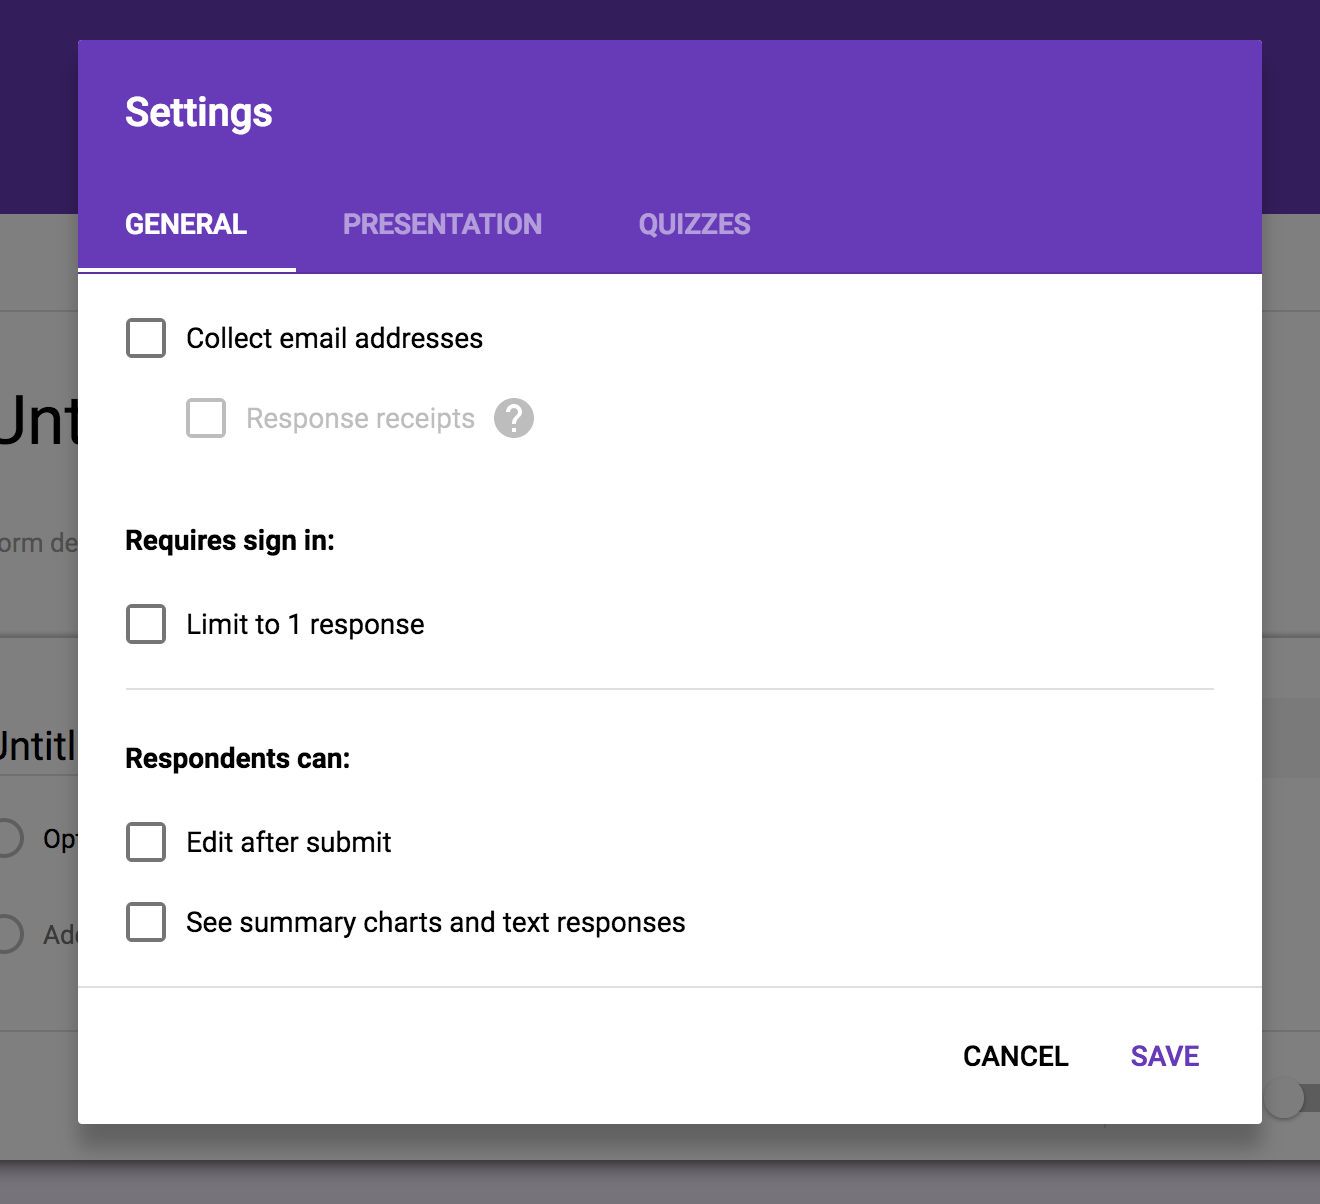Image resolution: width=1320 pixels, height=1204 pixels.
Task: Save the settings
Action: click(1164, 1056)
